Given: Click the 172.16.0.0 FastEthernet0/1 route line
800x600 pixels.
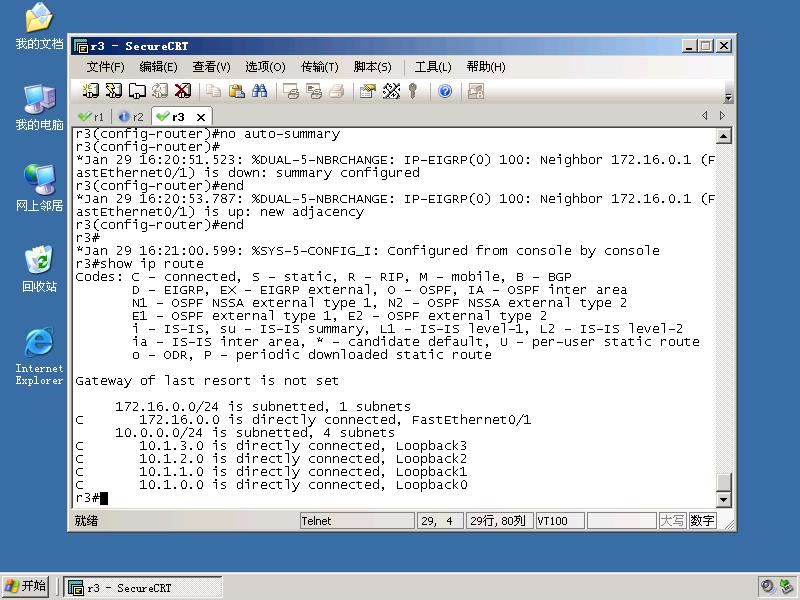Looking at the screenshot, I should (x=303, y=420).
